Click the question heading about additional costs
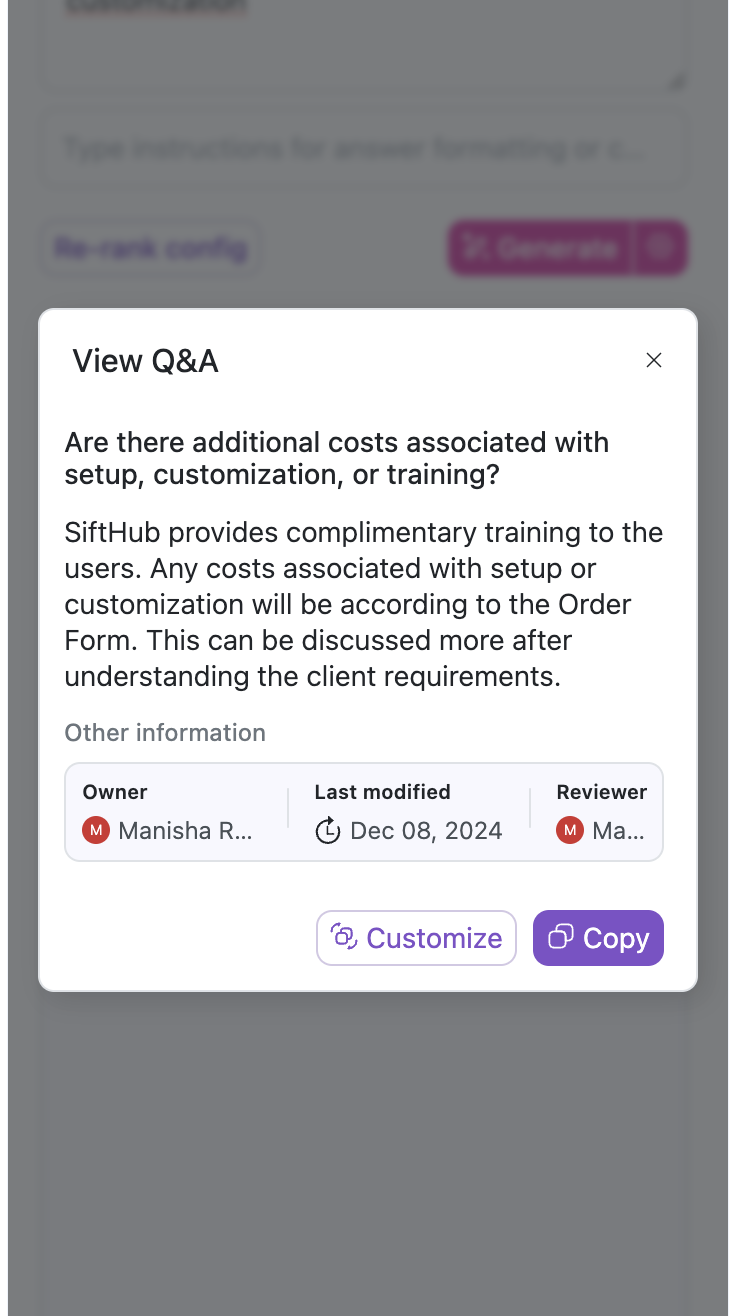 point(337,458)
